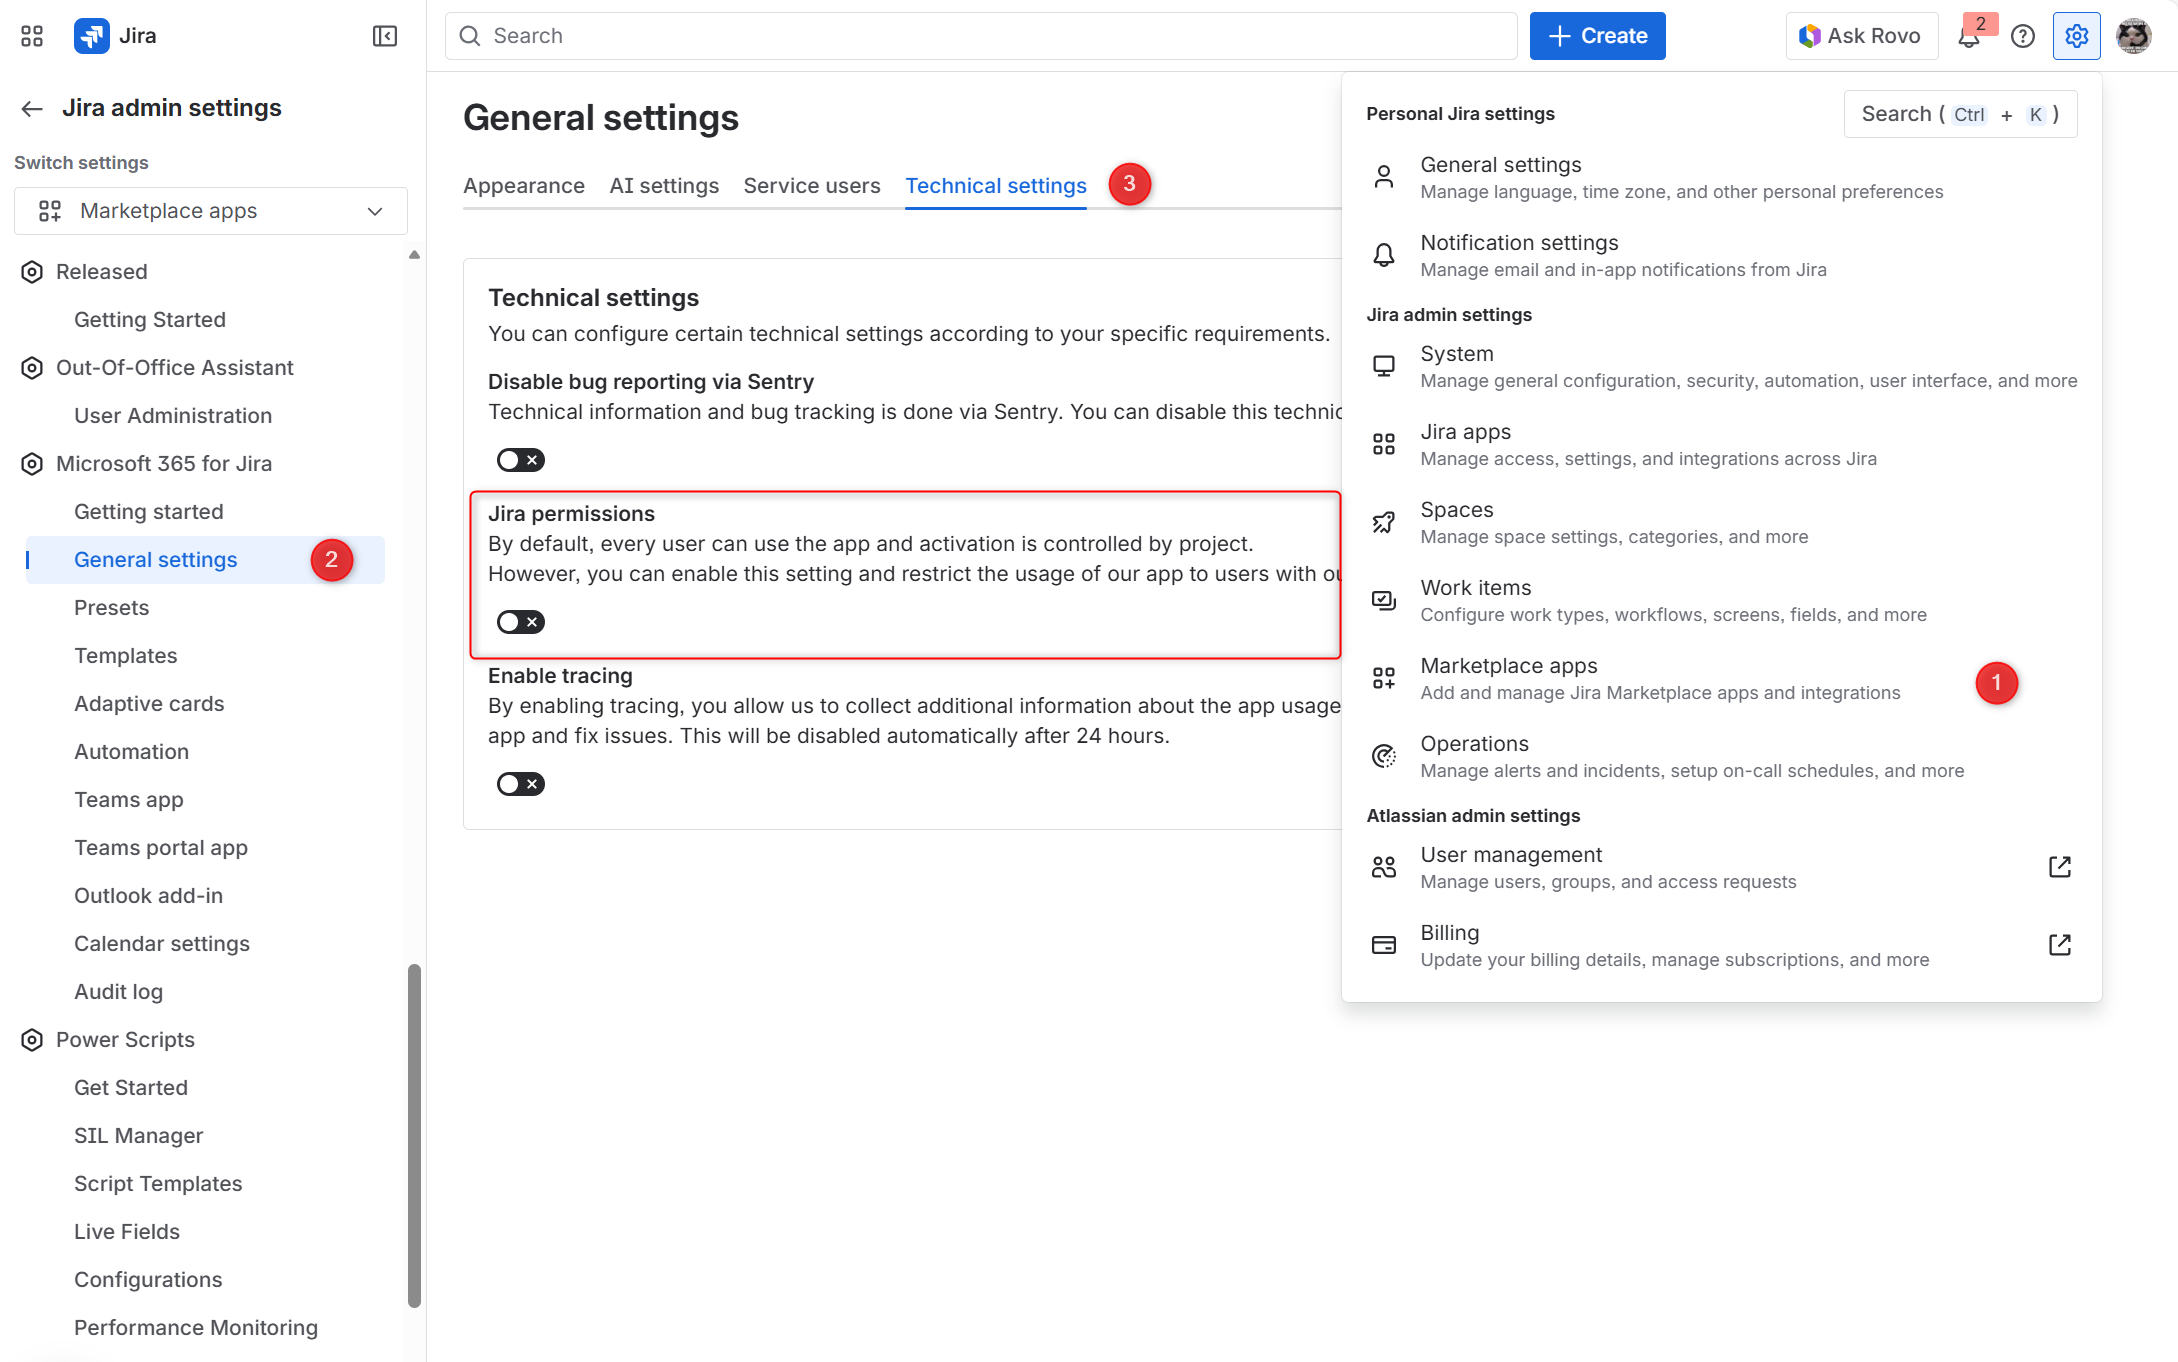Image resolution: width=2178 pixels, height=1362 pixels.
Task: Click the help question mark icon
Action: [2023, 36]
